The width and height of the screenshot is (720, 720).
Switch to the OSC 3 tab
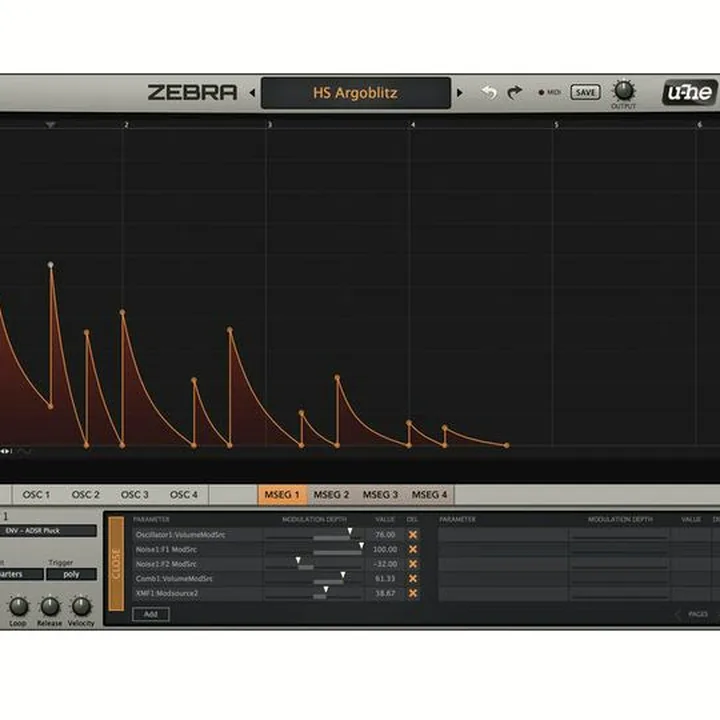(x=135, y=495)
